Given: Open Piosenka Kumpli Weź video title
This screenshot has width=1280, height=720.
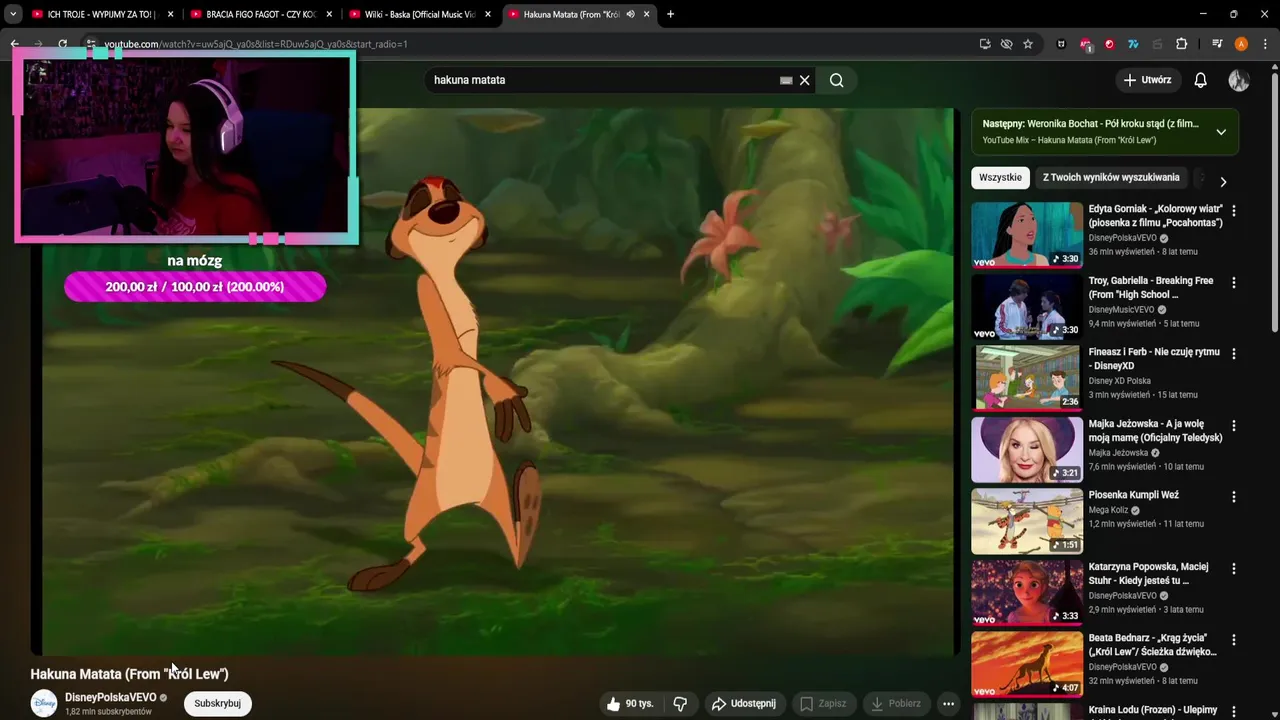Looking at the screenshot, I should 1133,495.
